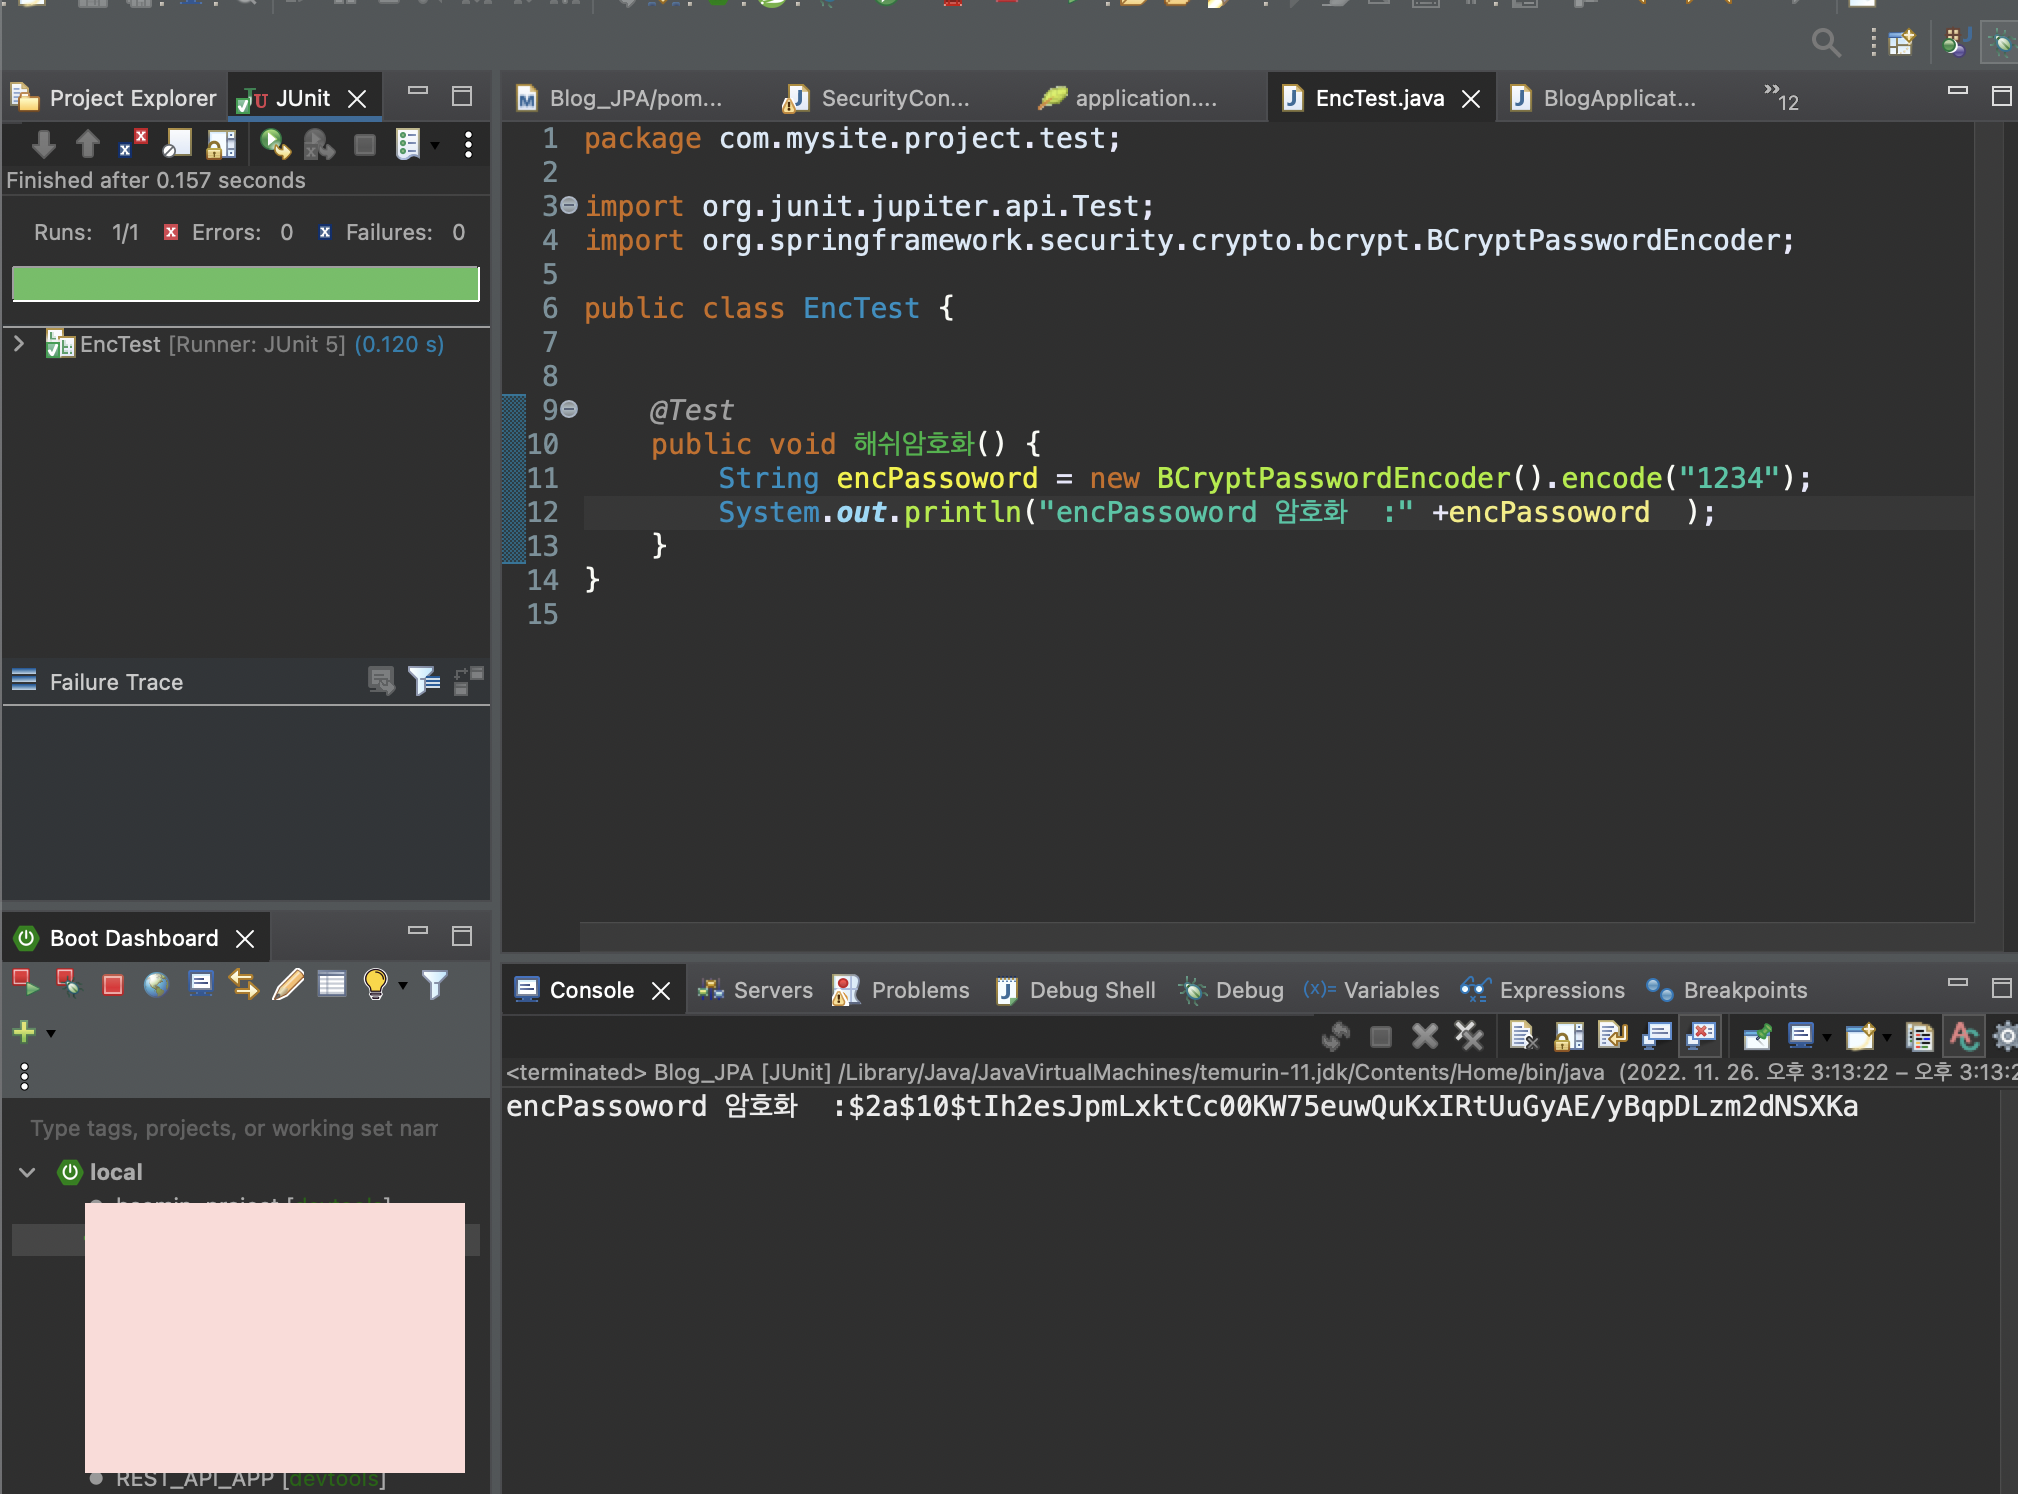Image resolution: width=2018 pixels, height=1494 pixels.
Task: Click Debug restart bug icon in Boot Dashboard
Action: 69,984
